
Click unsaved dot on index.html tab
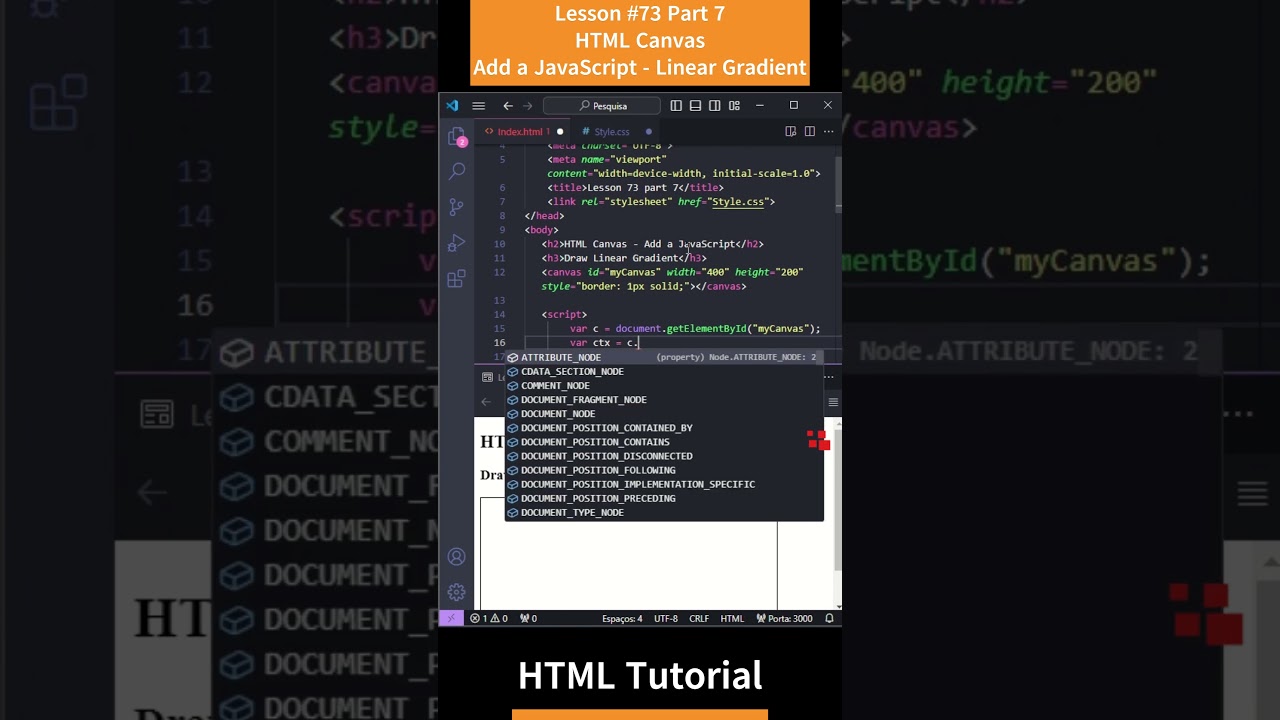tap(560, 131)
